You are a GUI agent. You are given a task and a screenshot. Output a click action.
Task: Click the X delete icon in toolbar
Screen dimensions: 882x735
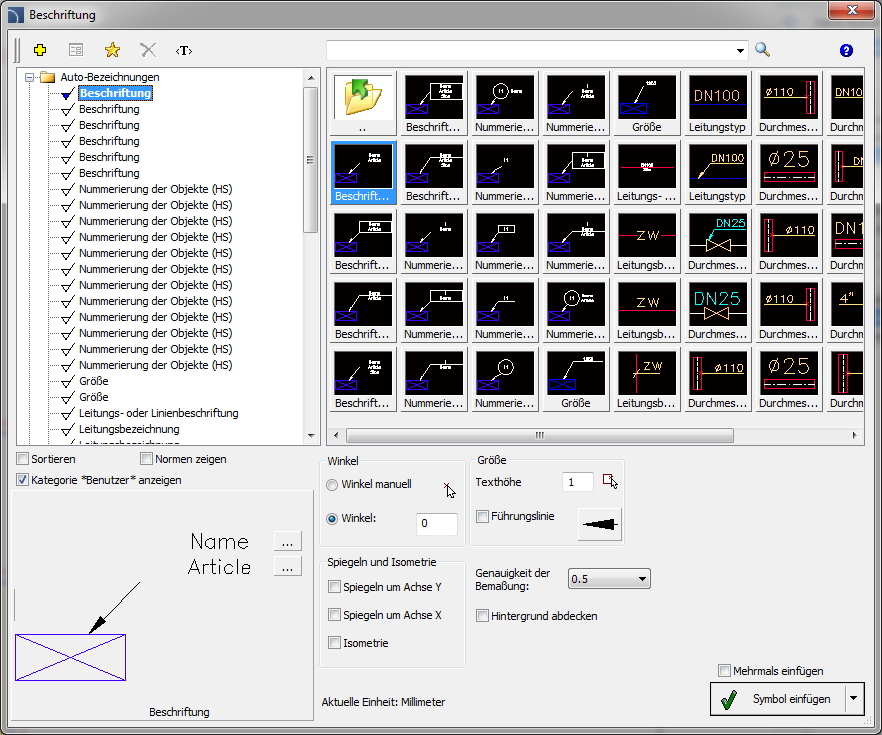point(148,50)
